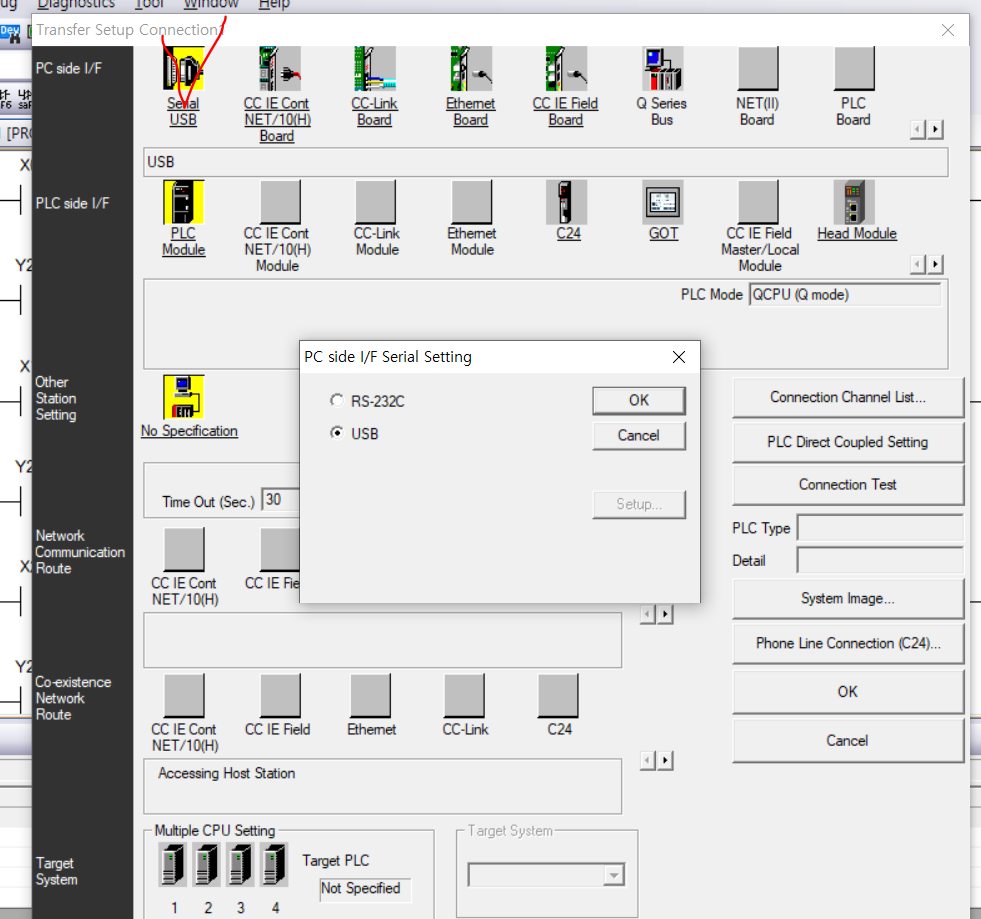Choose Co-existence CC IE Field icon

pos(280,695)
